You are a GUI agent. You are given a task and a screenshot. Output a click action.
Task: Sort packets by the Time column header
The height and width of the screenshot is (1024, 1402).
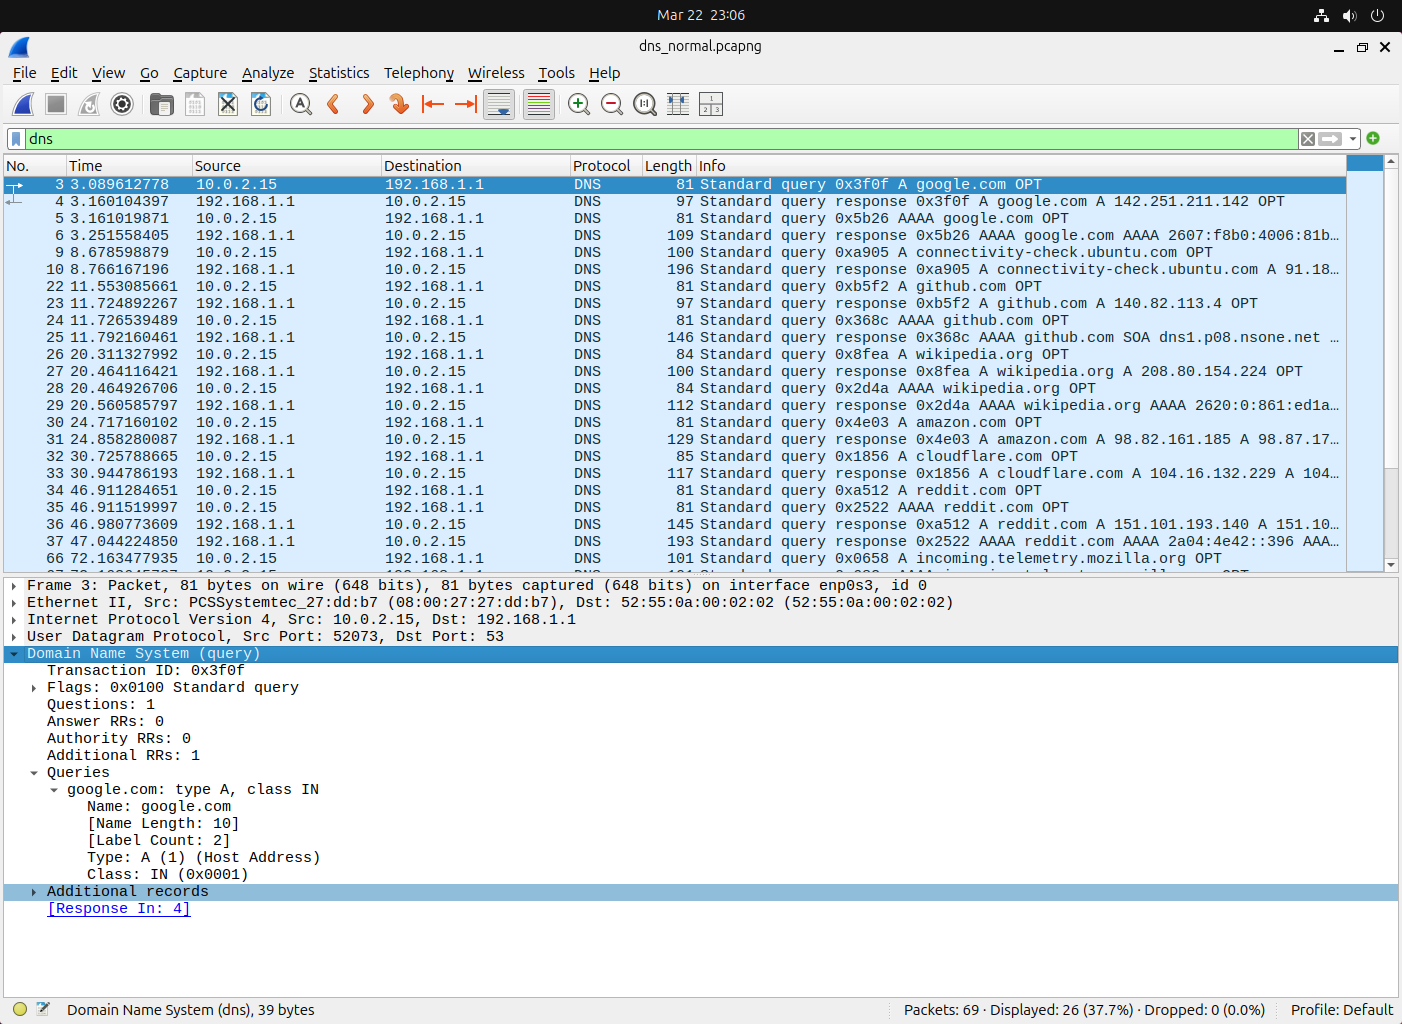129,166
